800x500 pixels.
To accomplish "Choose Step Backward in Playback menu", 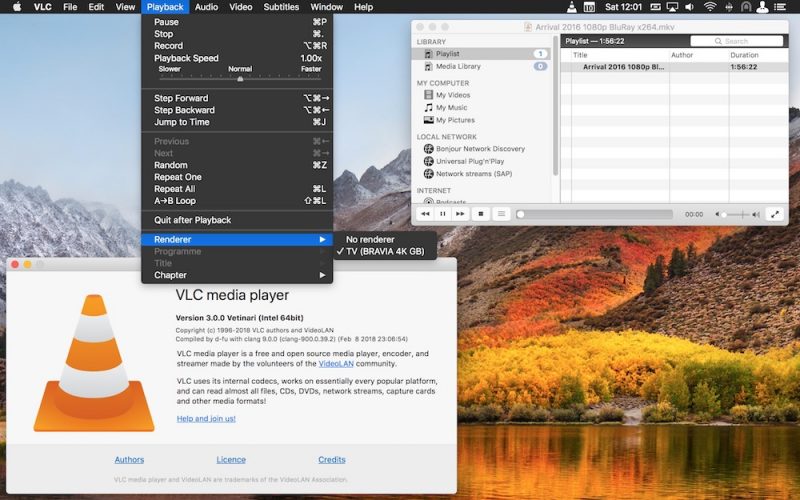I will (x=237, y=110).
